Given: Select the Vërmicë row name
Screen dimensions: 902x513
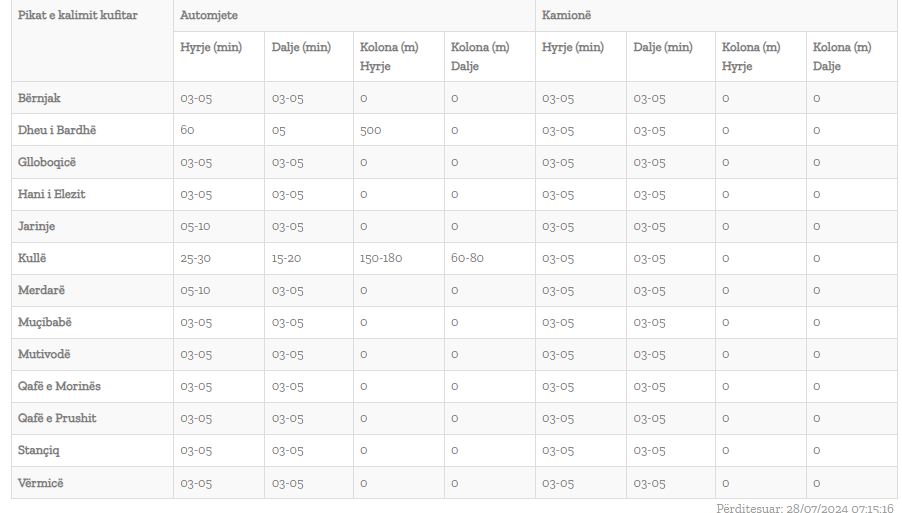Looking at the screenshot, I should coord(41,483).
